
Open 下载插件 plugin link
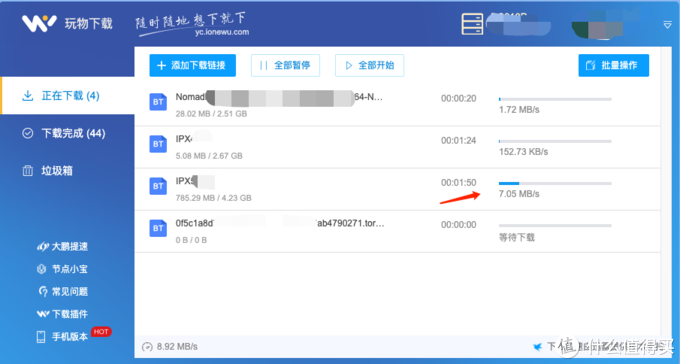pos(63,314)
